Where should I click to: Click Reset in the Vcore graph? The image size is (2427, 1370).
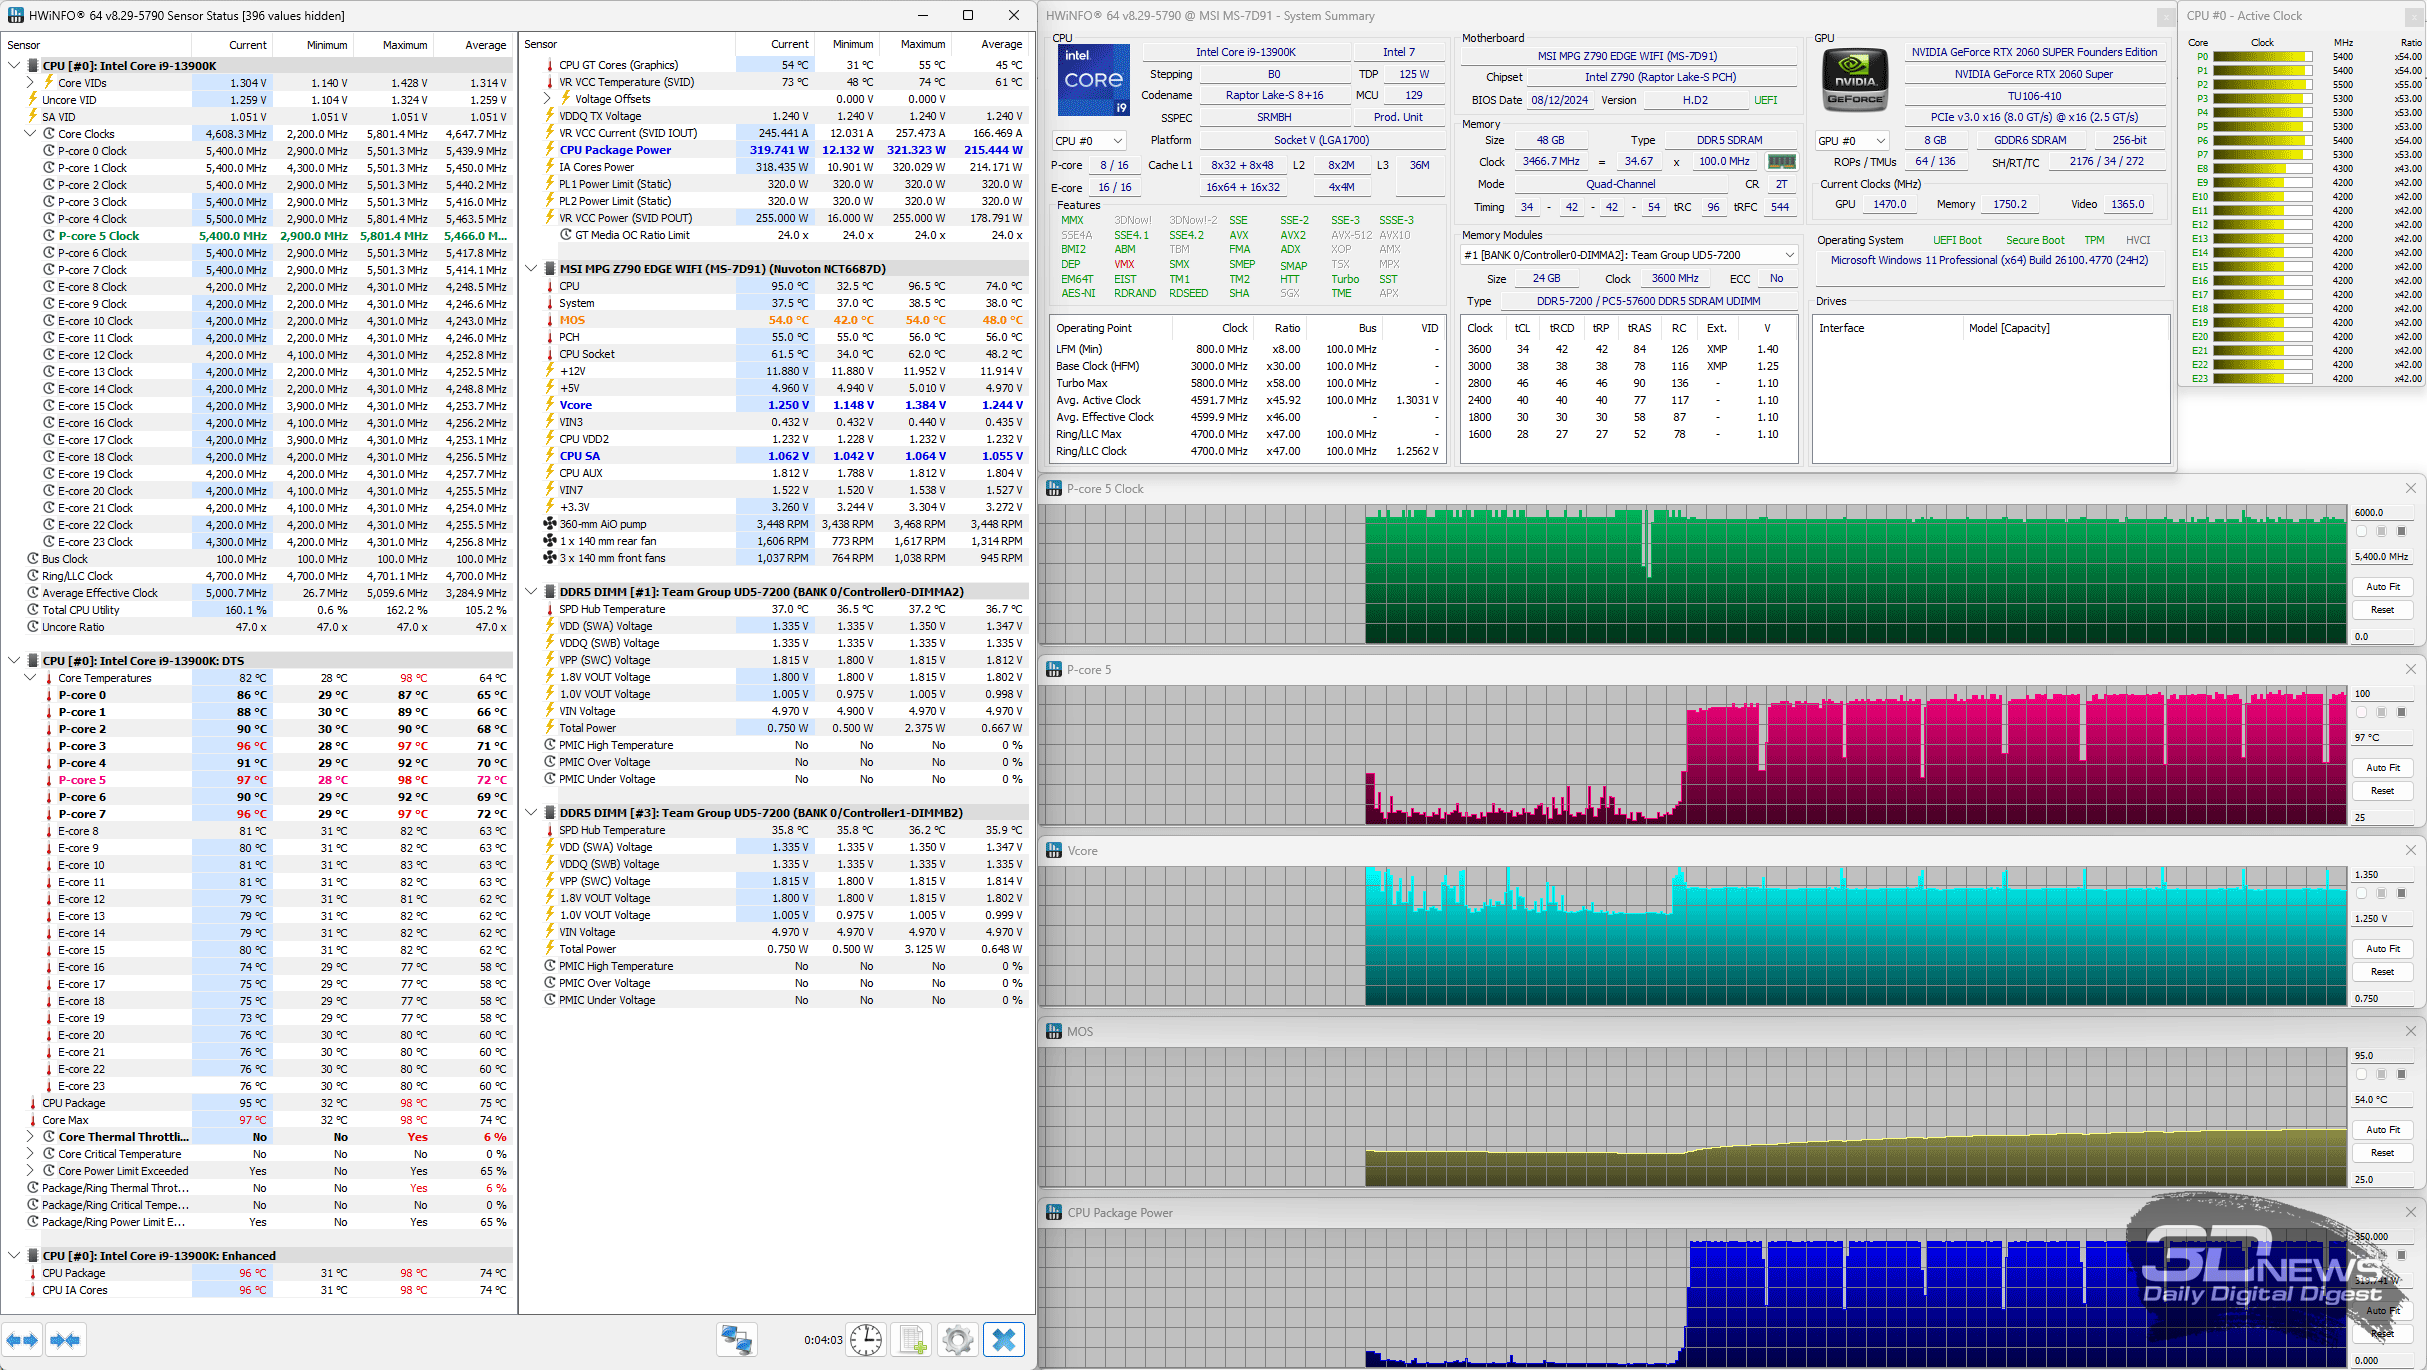tap(2382, 972)
